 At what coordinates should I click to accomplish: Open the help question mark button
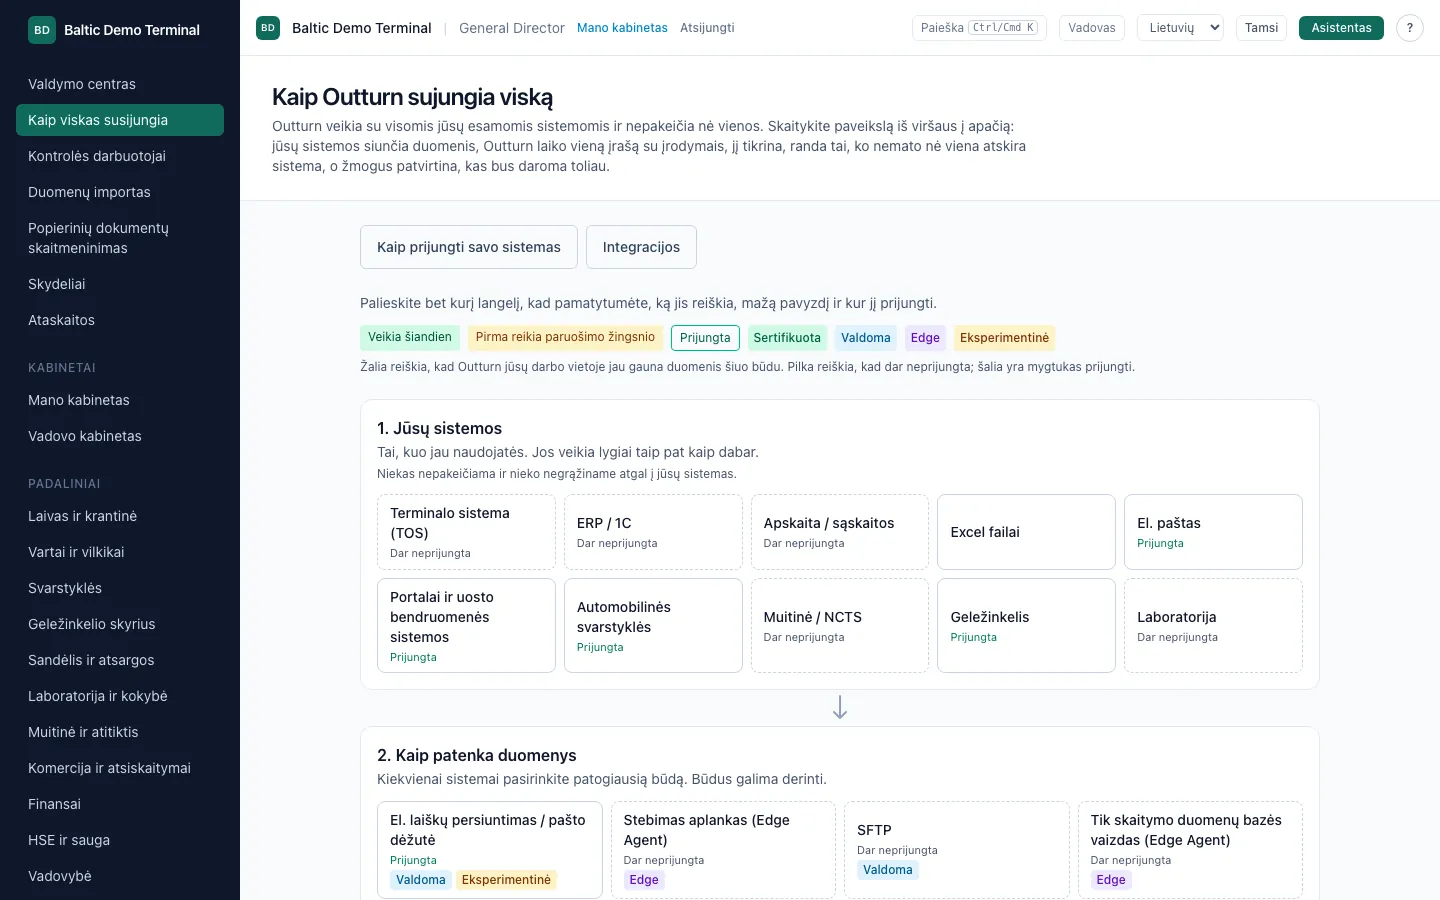[x=1410, y=28]
